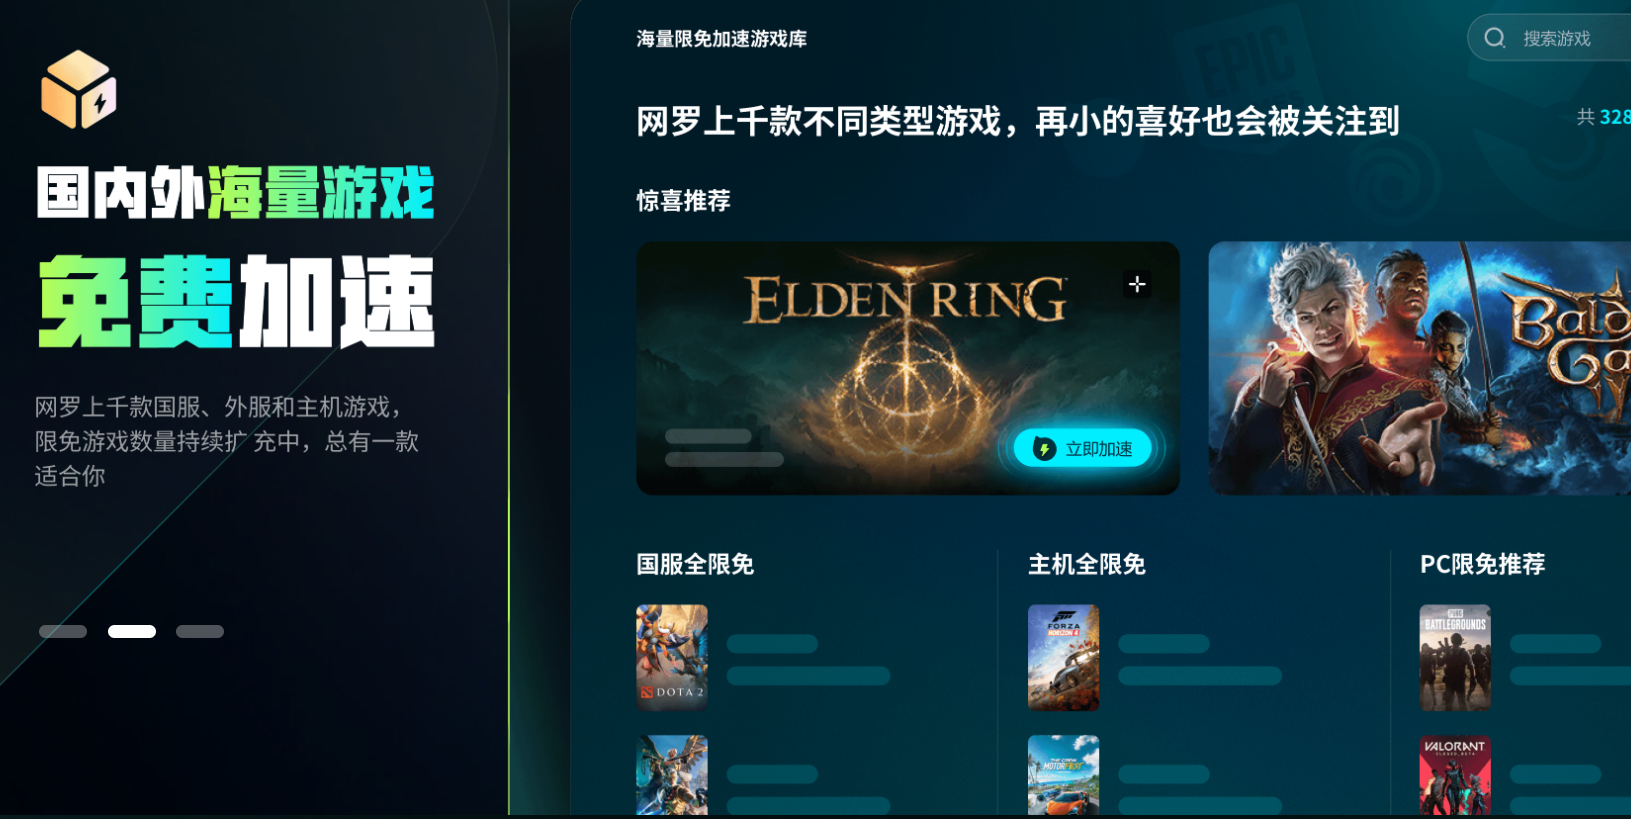Open the Baldur's Gate banner card

[1419, 368]
